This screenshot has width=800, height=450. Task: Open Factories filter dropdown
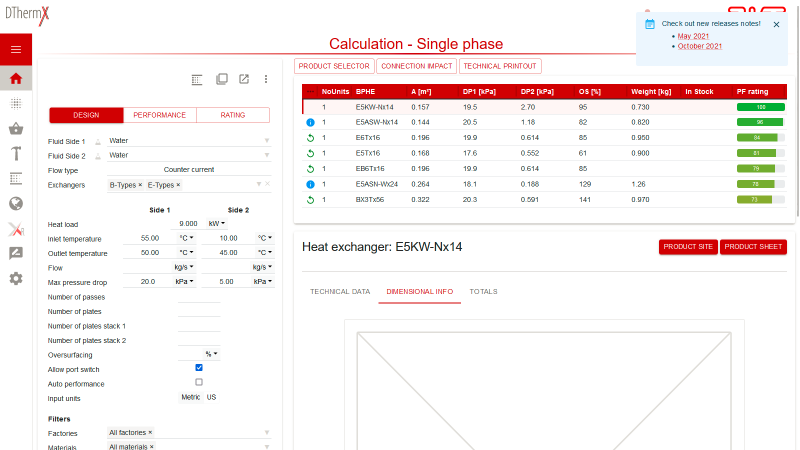(x=266, y=433)
